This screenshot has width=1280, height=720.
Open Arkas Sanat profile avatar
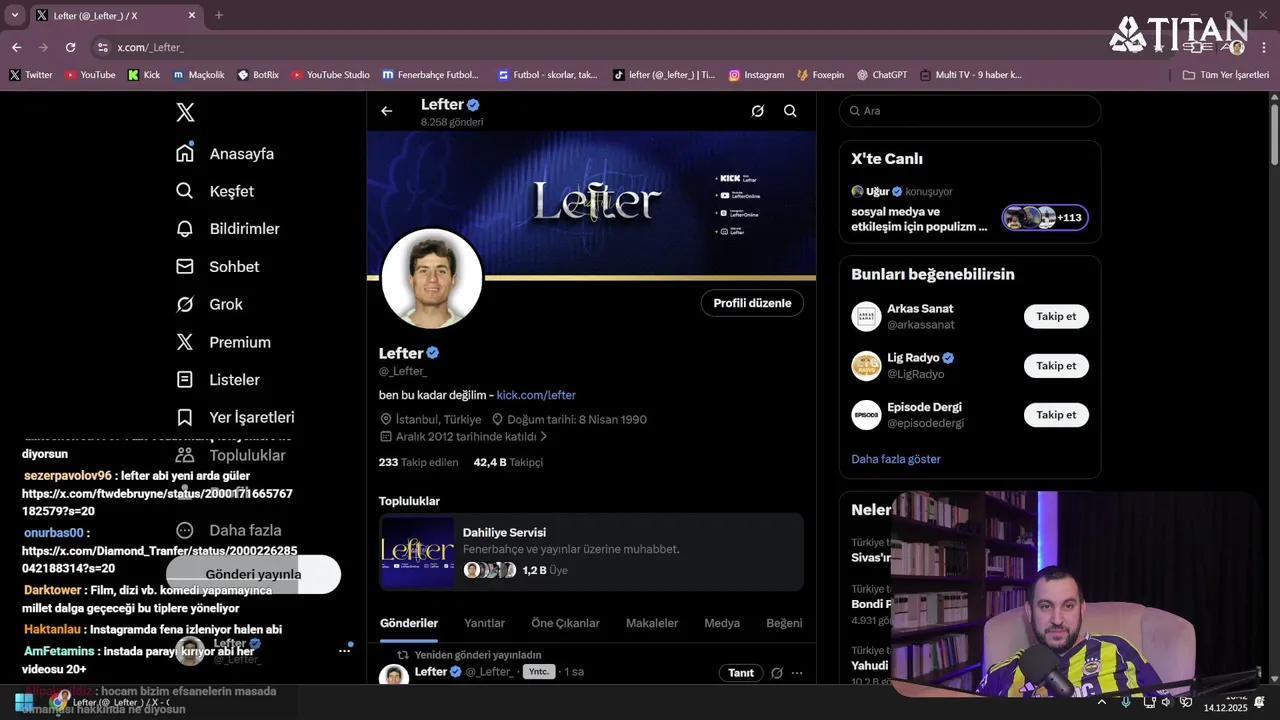coord(866,316)
